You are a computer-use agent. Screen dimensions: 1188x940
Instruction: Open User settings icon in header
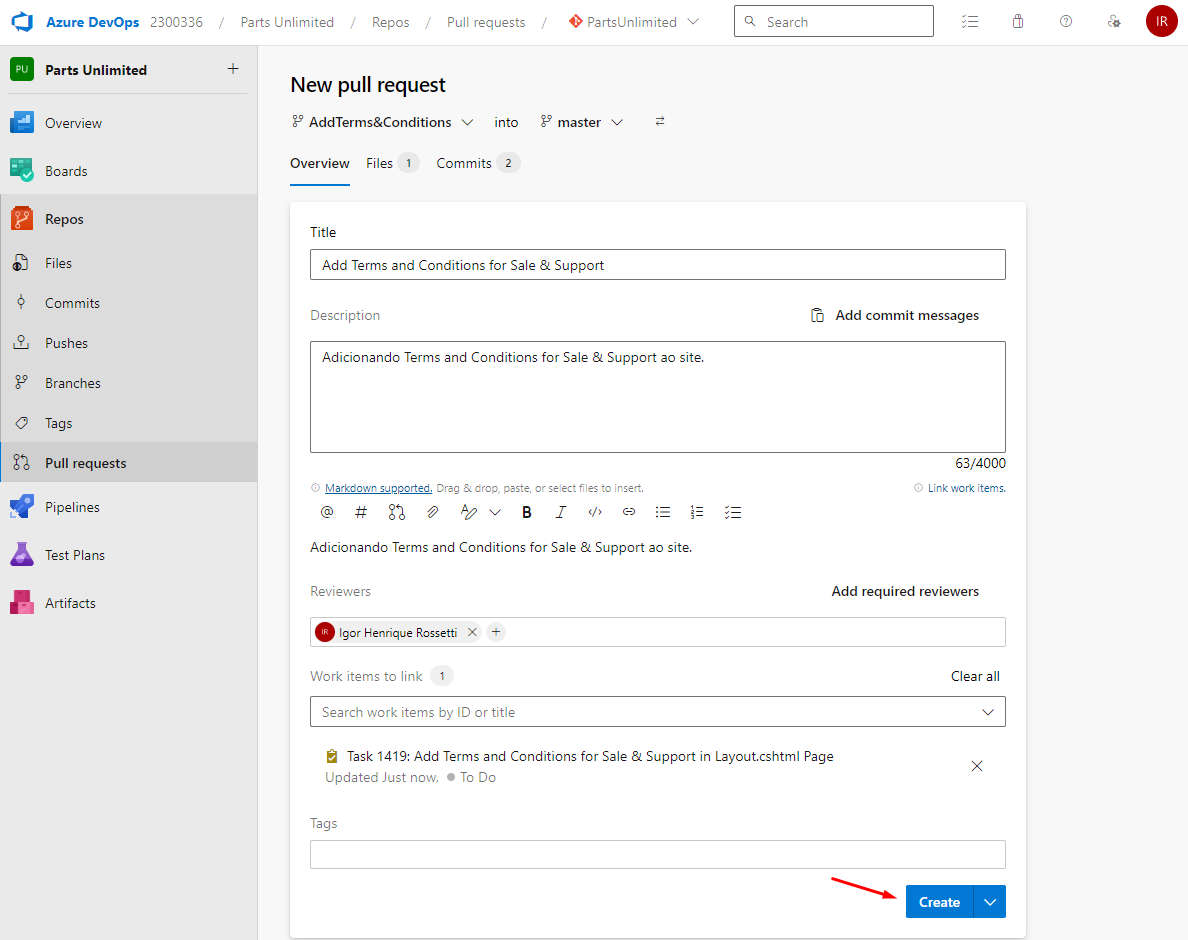pyautogui.click(x=1114, y=22)
